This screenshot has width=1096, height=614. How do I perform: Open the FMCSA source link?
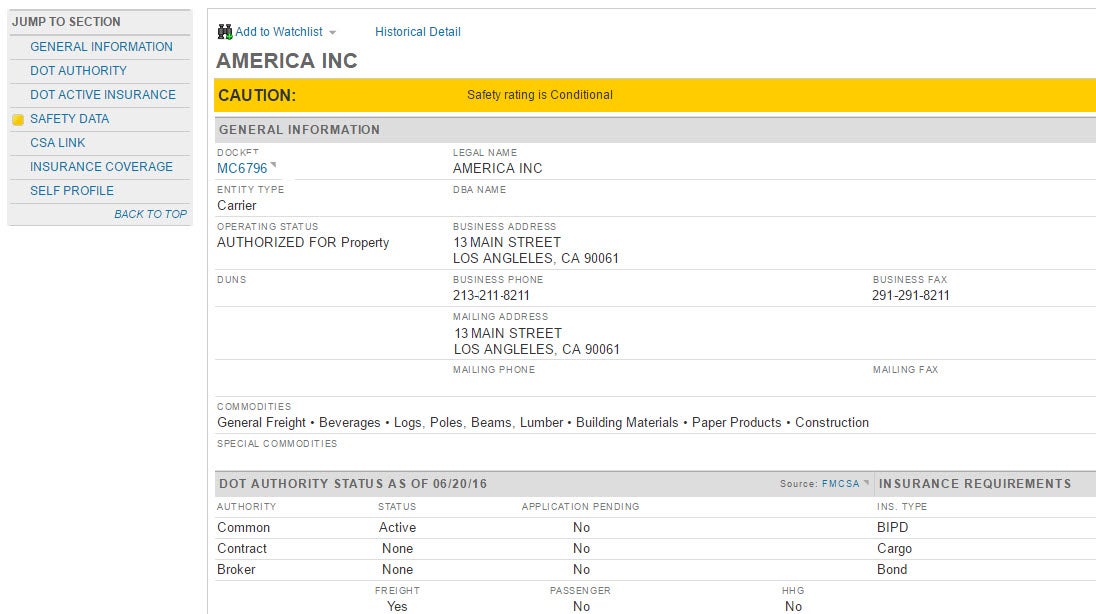point(840,484)
